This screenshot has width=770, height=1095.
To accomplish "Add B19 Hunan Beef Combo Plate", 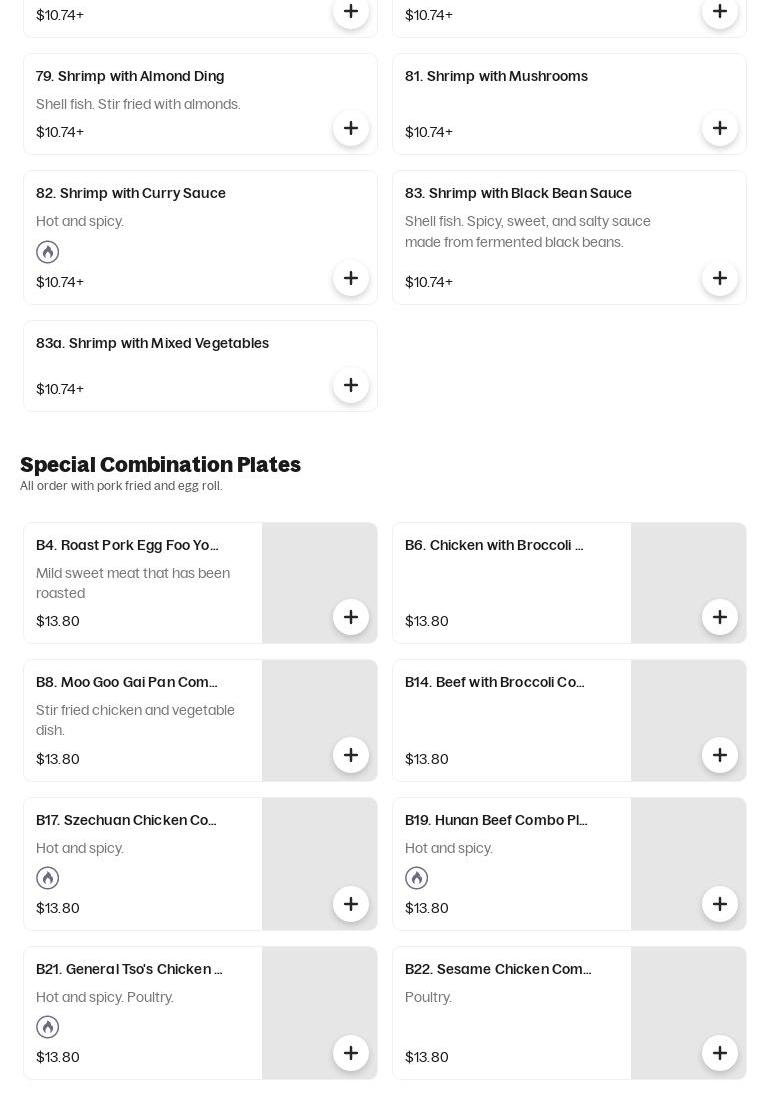I will tap(720, 904).
